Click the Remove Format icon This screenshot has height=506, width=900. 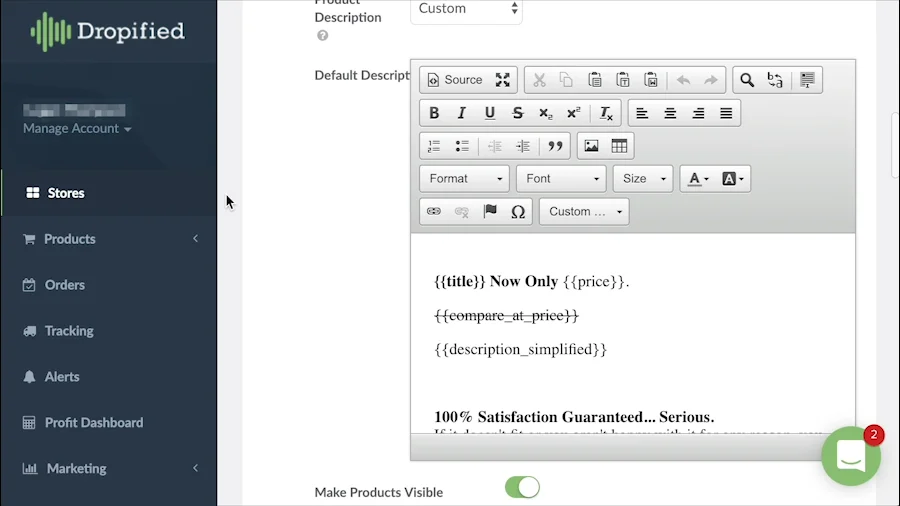[x=606, y=113]
